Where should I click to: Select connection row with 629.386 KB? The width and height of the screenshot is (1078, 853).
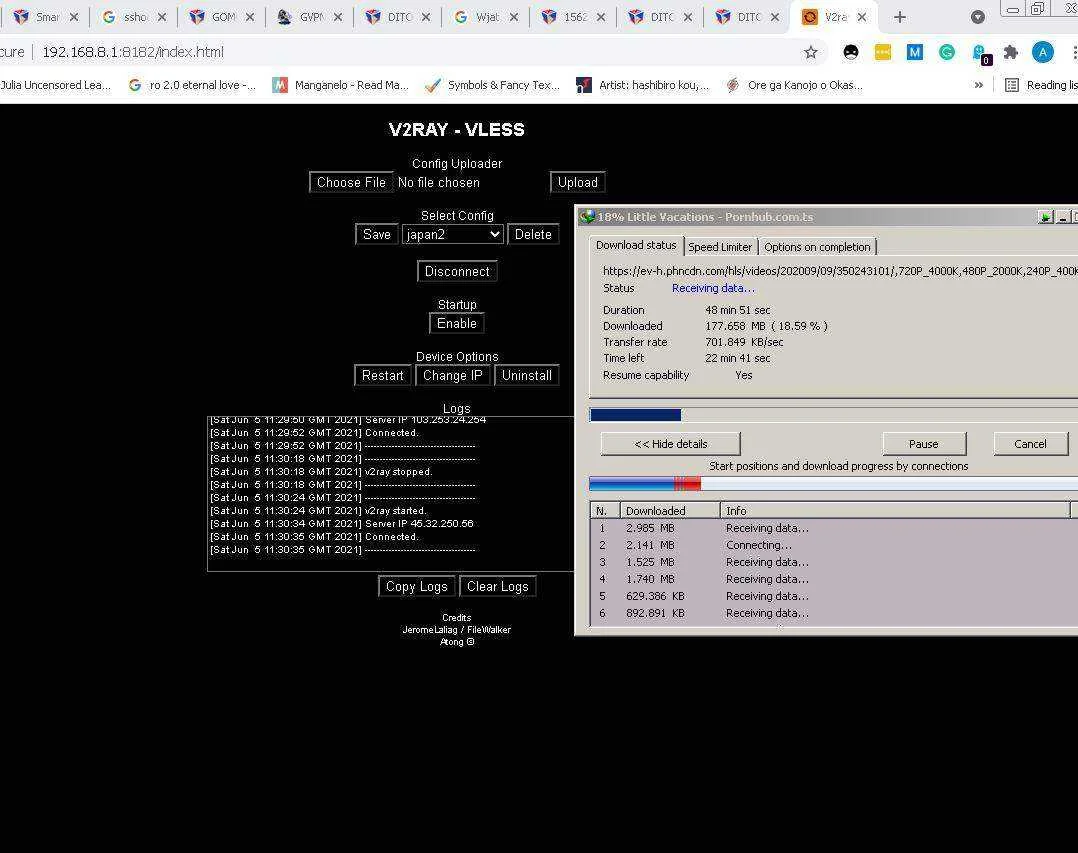[x=833, y=596]
